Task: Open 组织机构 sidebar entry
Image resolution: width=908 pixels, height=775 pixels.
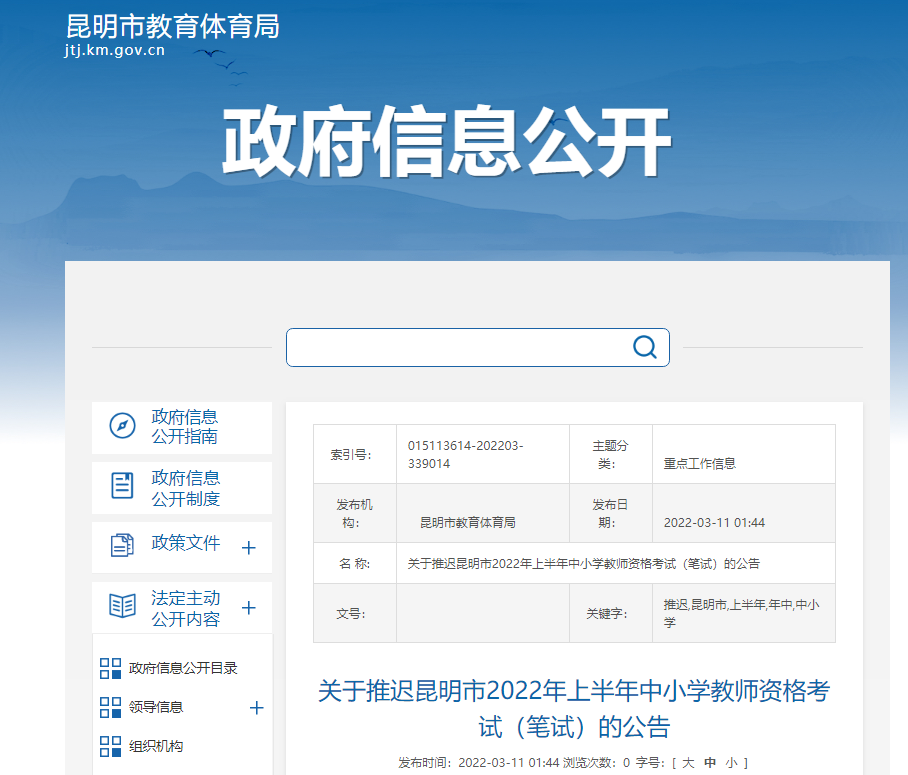Action: click(x=156, y=746)
